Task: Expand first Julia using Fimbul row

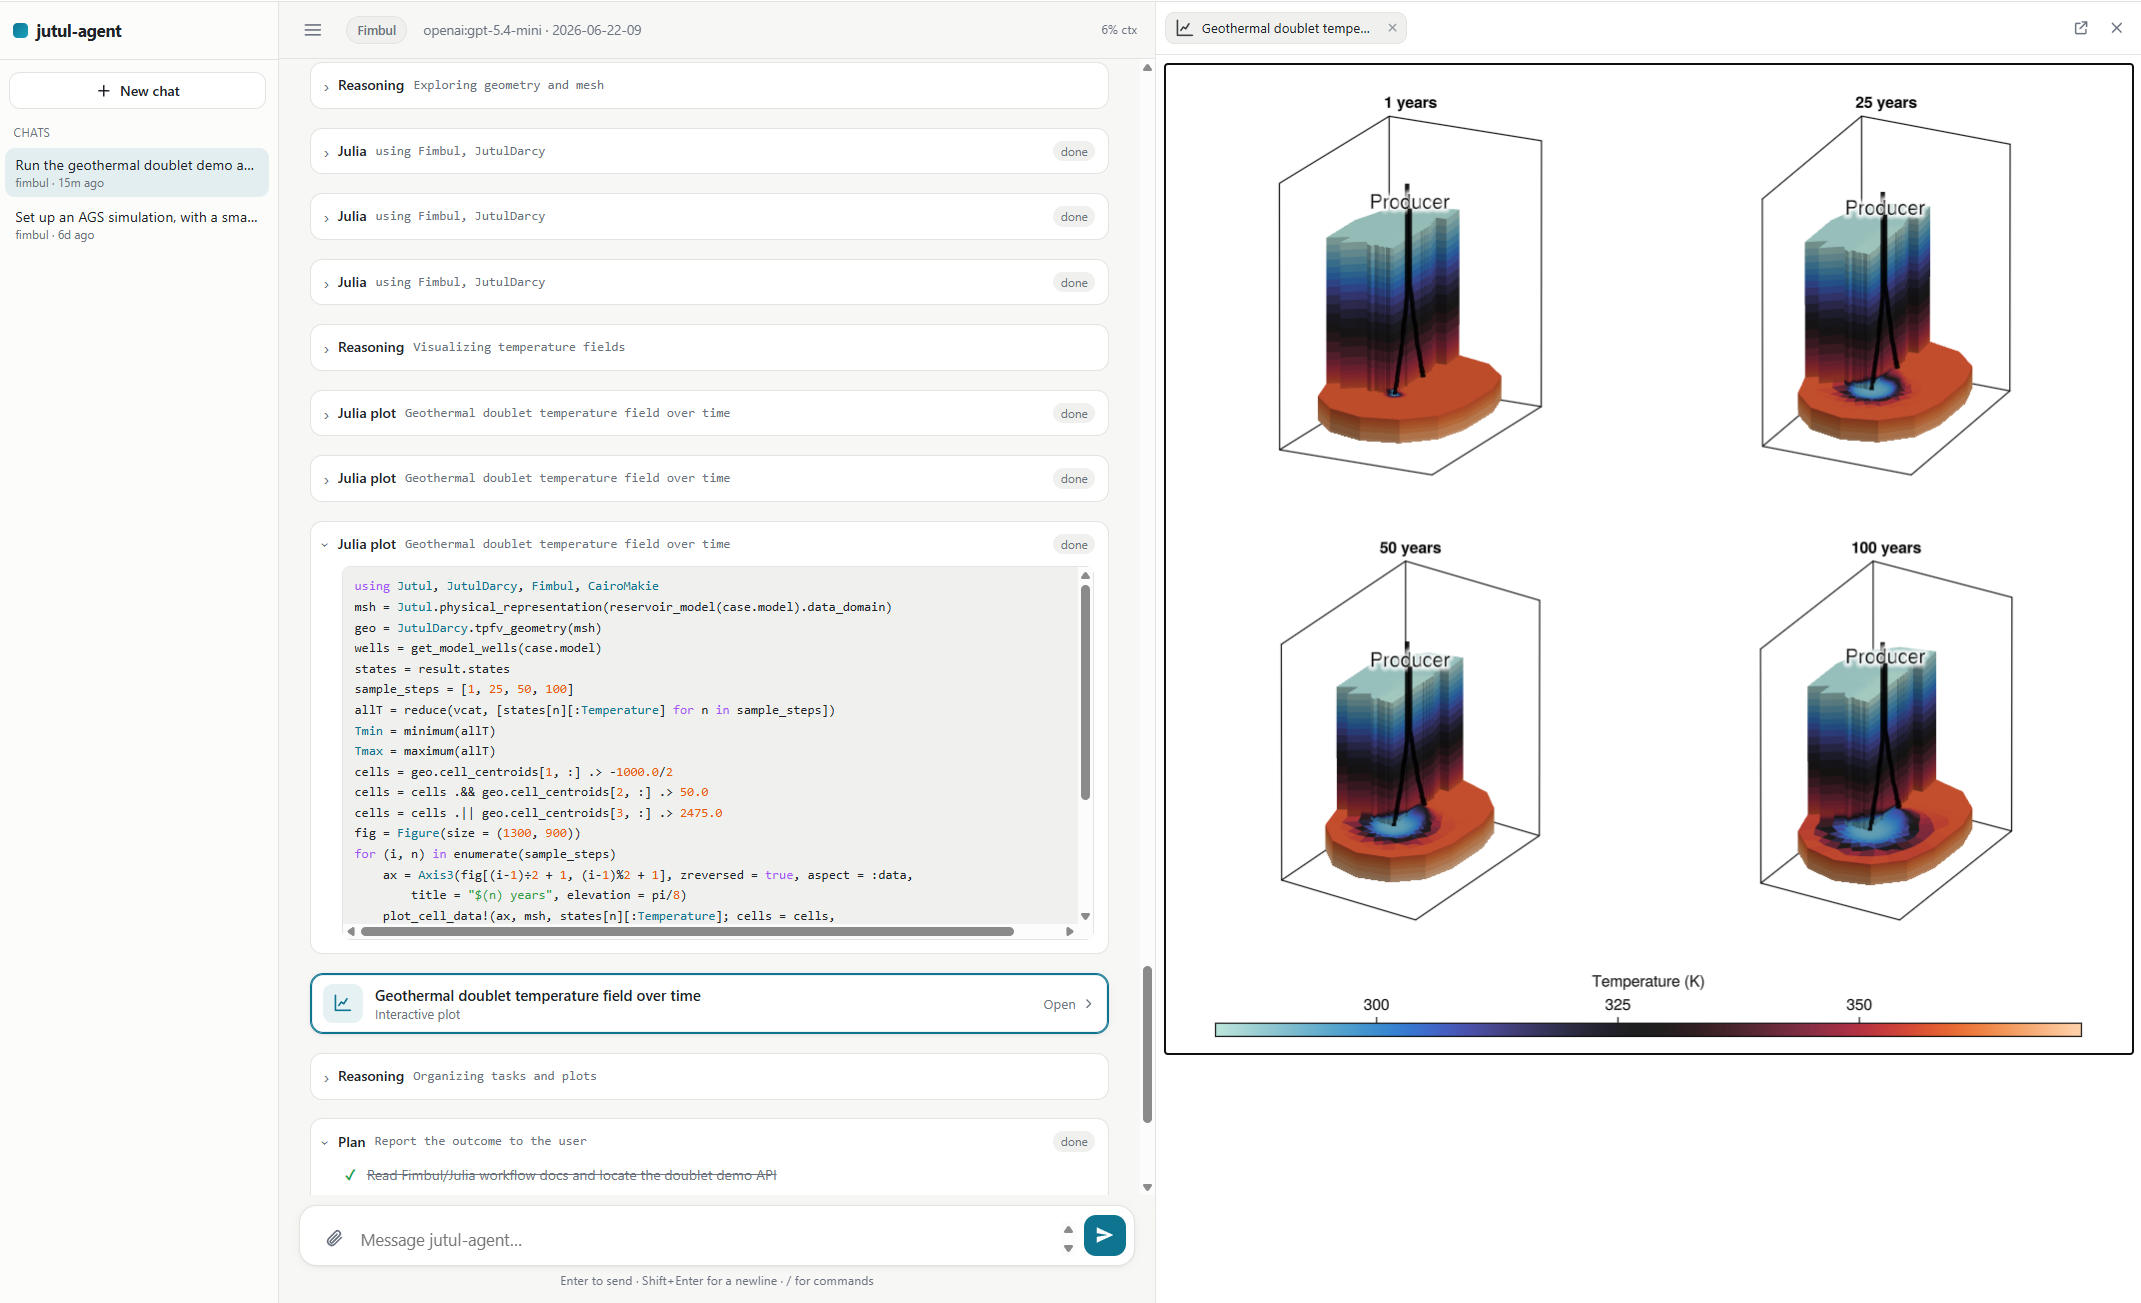Action: click(x=709, y=152)
